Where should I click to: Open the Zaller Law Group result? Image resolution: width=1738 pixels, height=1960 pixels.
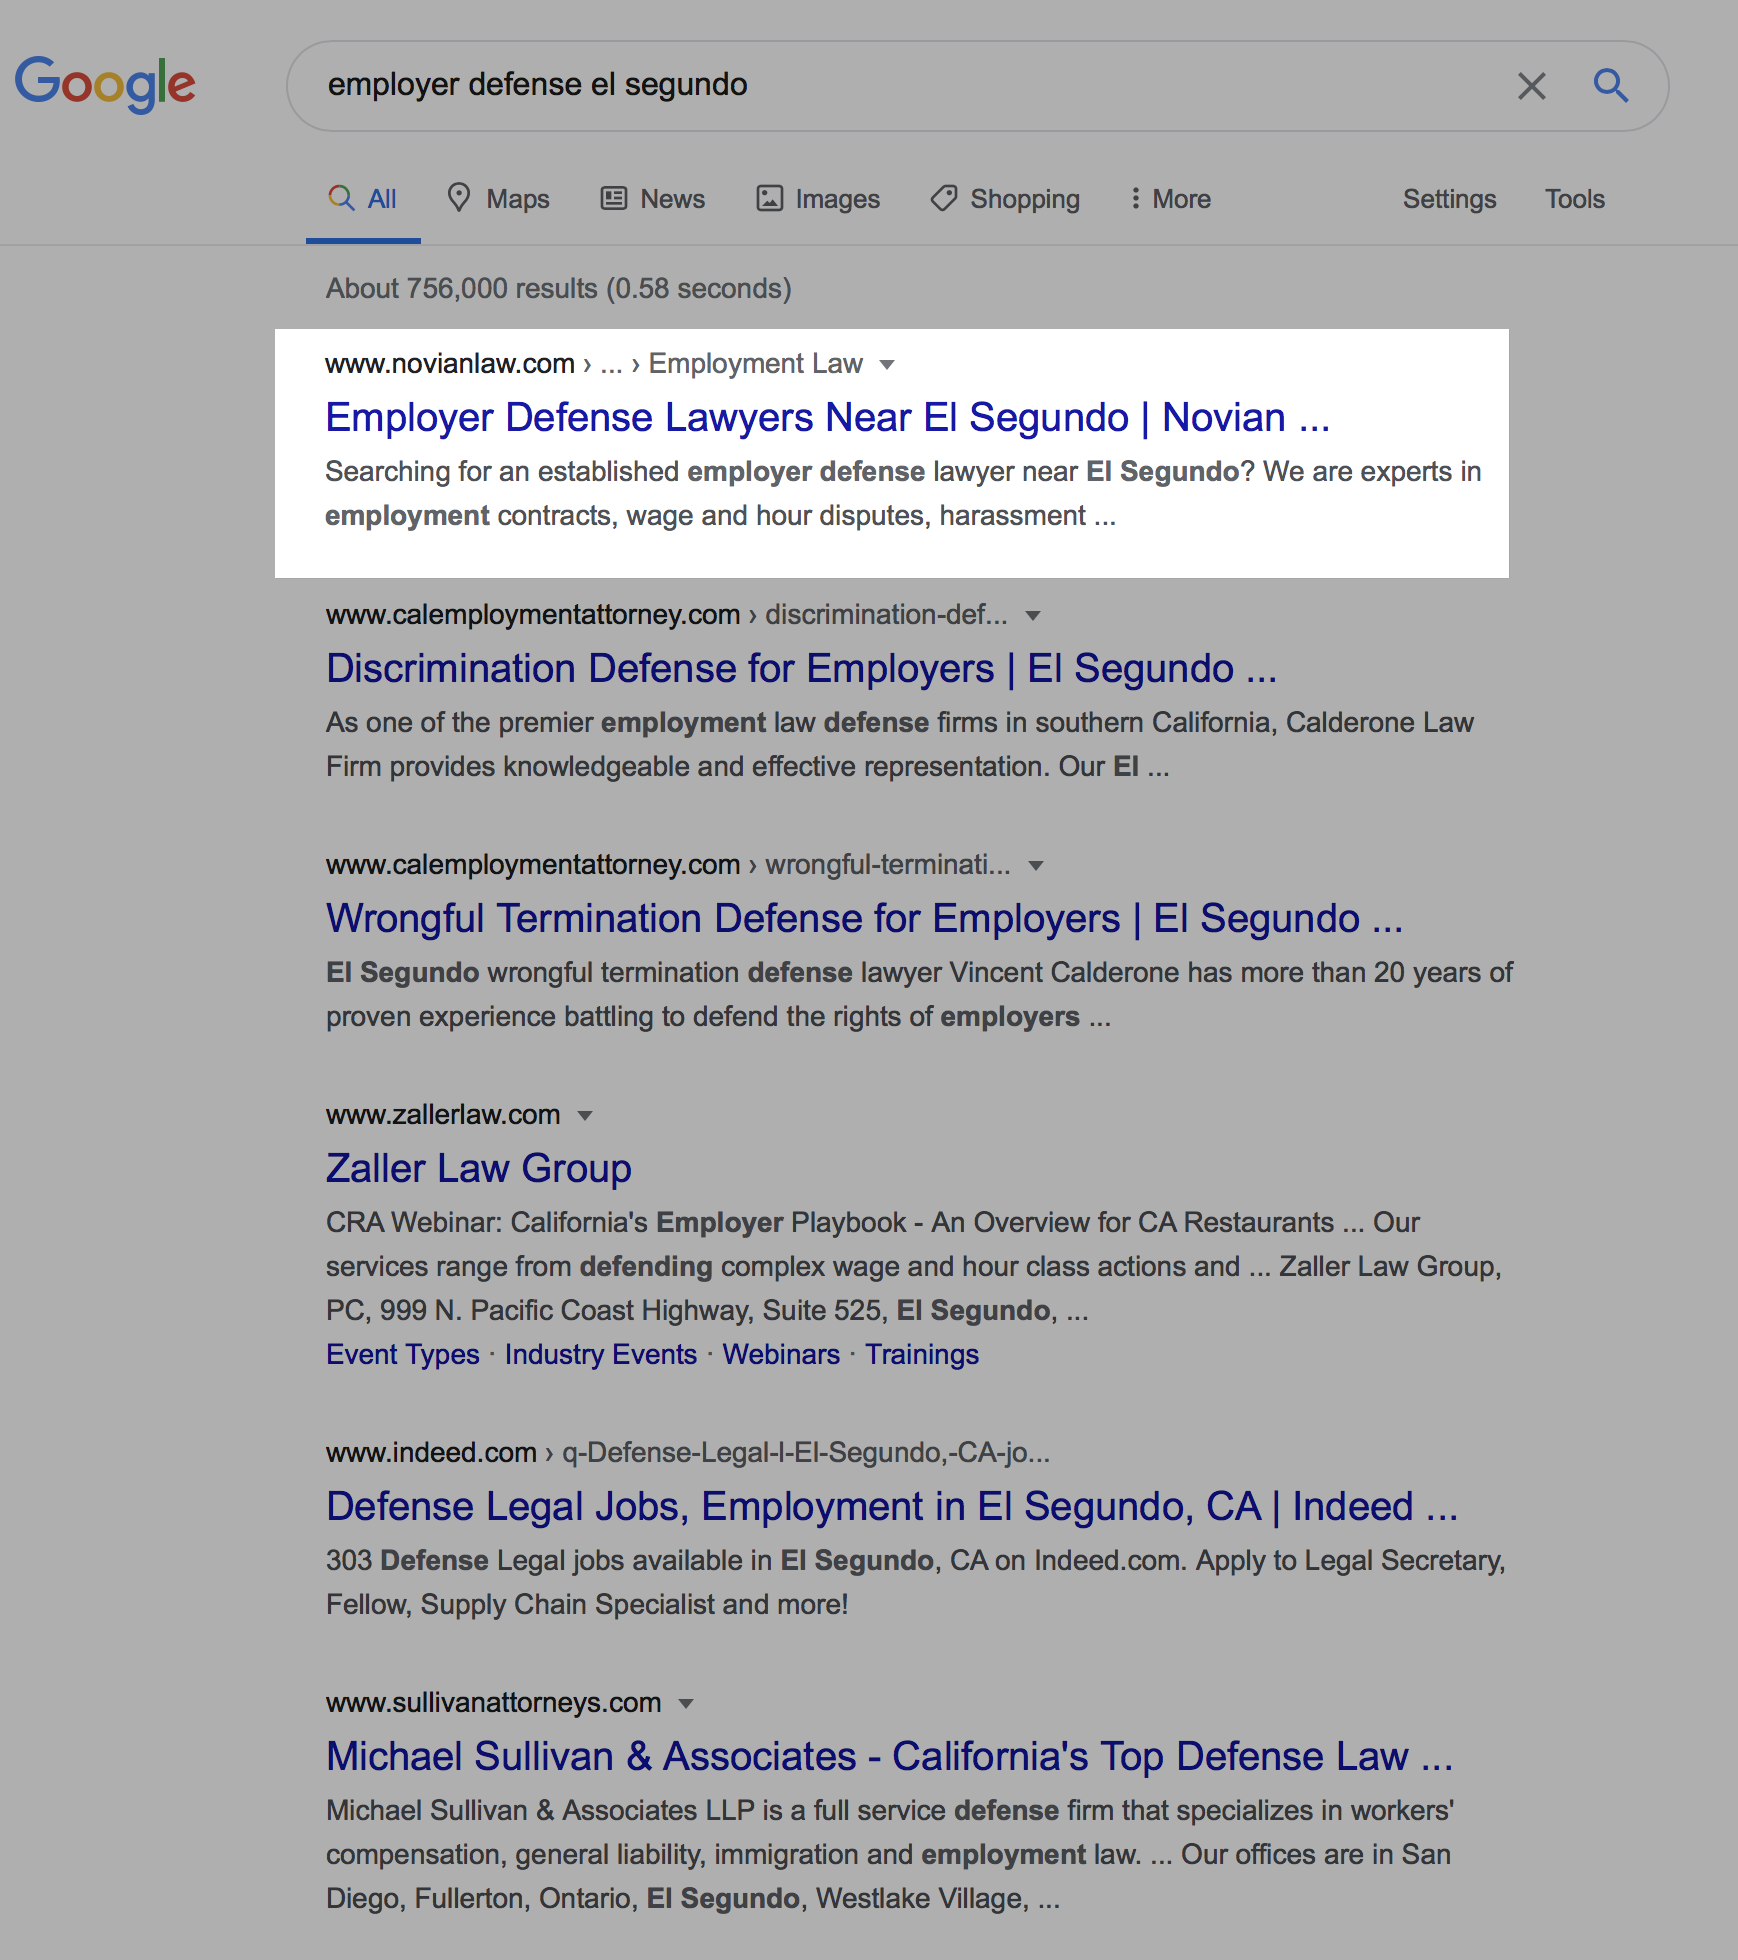point(478,1169)
